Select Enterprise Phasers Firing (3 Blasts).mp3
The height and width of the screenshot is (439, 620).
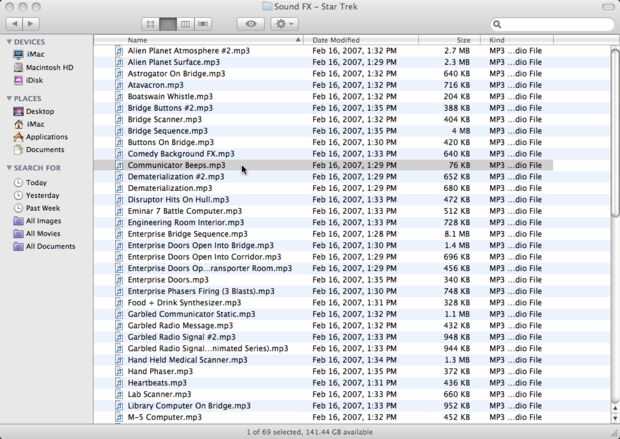(x=201, y=291)
